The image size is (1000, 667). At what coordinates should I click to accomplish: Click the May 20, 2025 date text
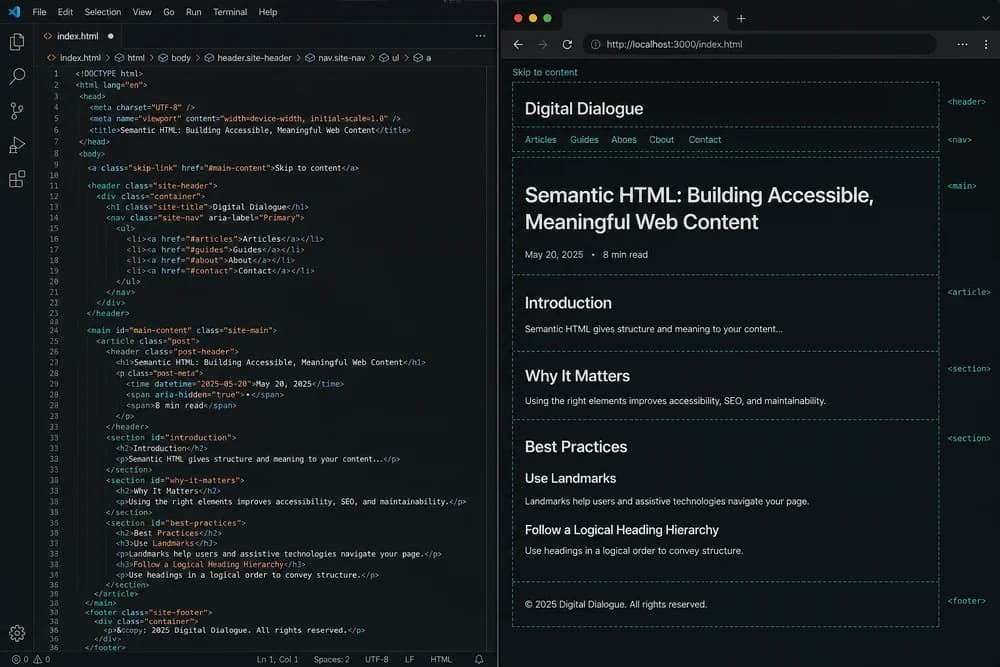554,254
